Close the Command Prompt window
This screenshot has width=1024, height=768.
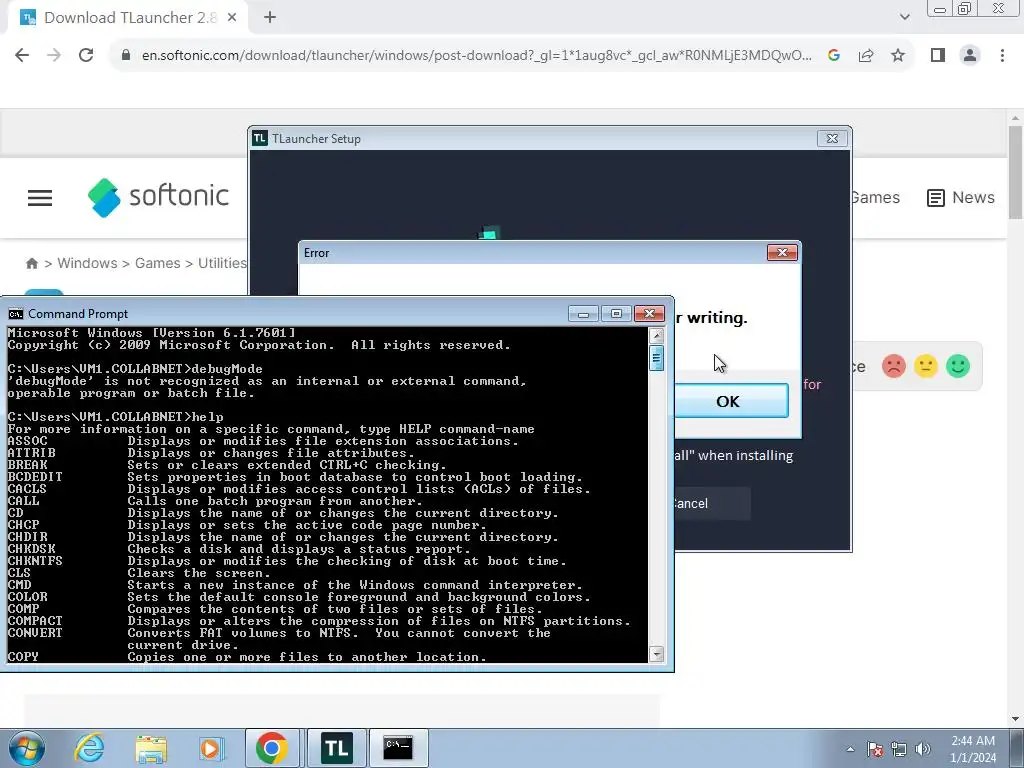coord(649,314)
